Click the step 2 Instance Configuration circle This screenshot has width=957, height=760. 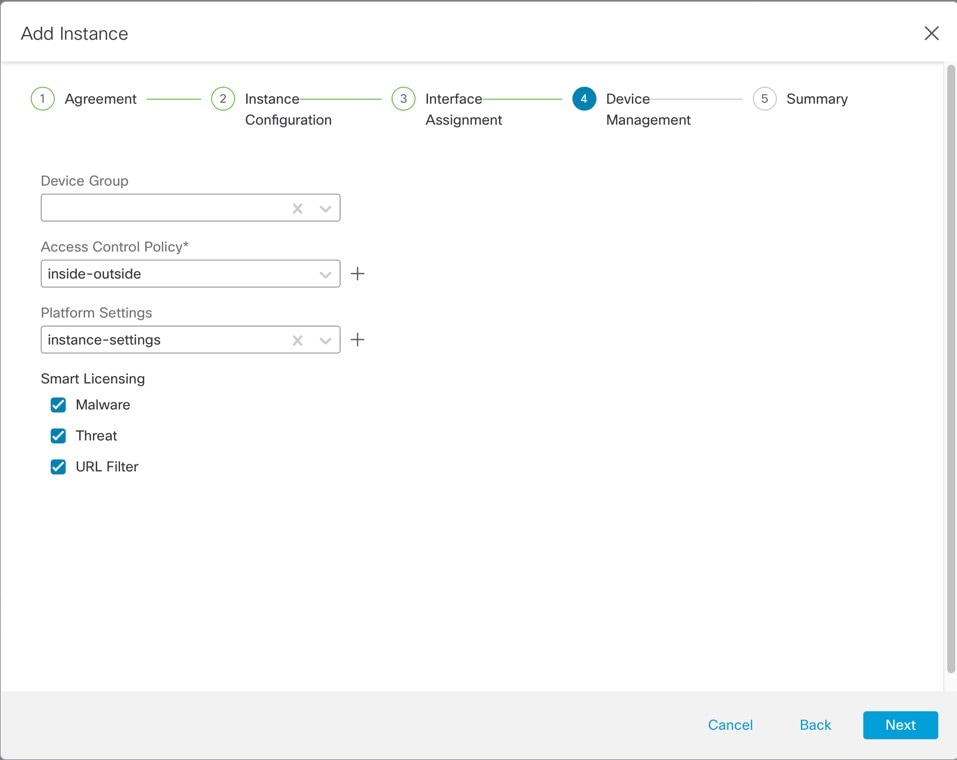pyautogui.click(x=222, y=98)
